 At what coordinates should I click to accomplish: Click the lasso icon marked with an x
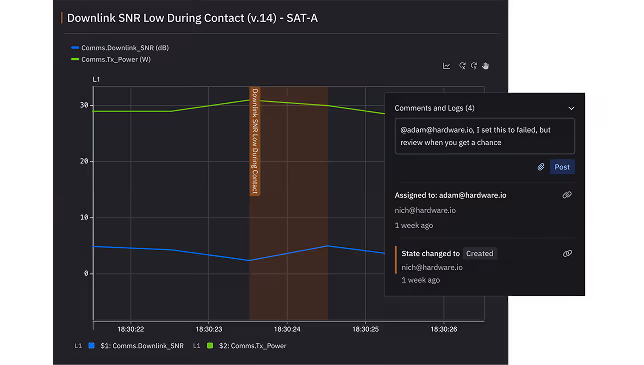[462, 66]
